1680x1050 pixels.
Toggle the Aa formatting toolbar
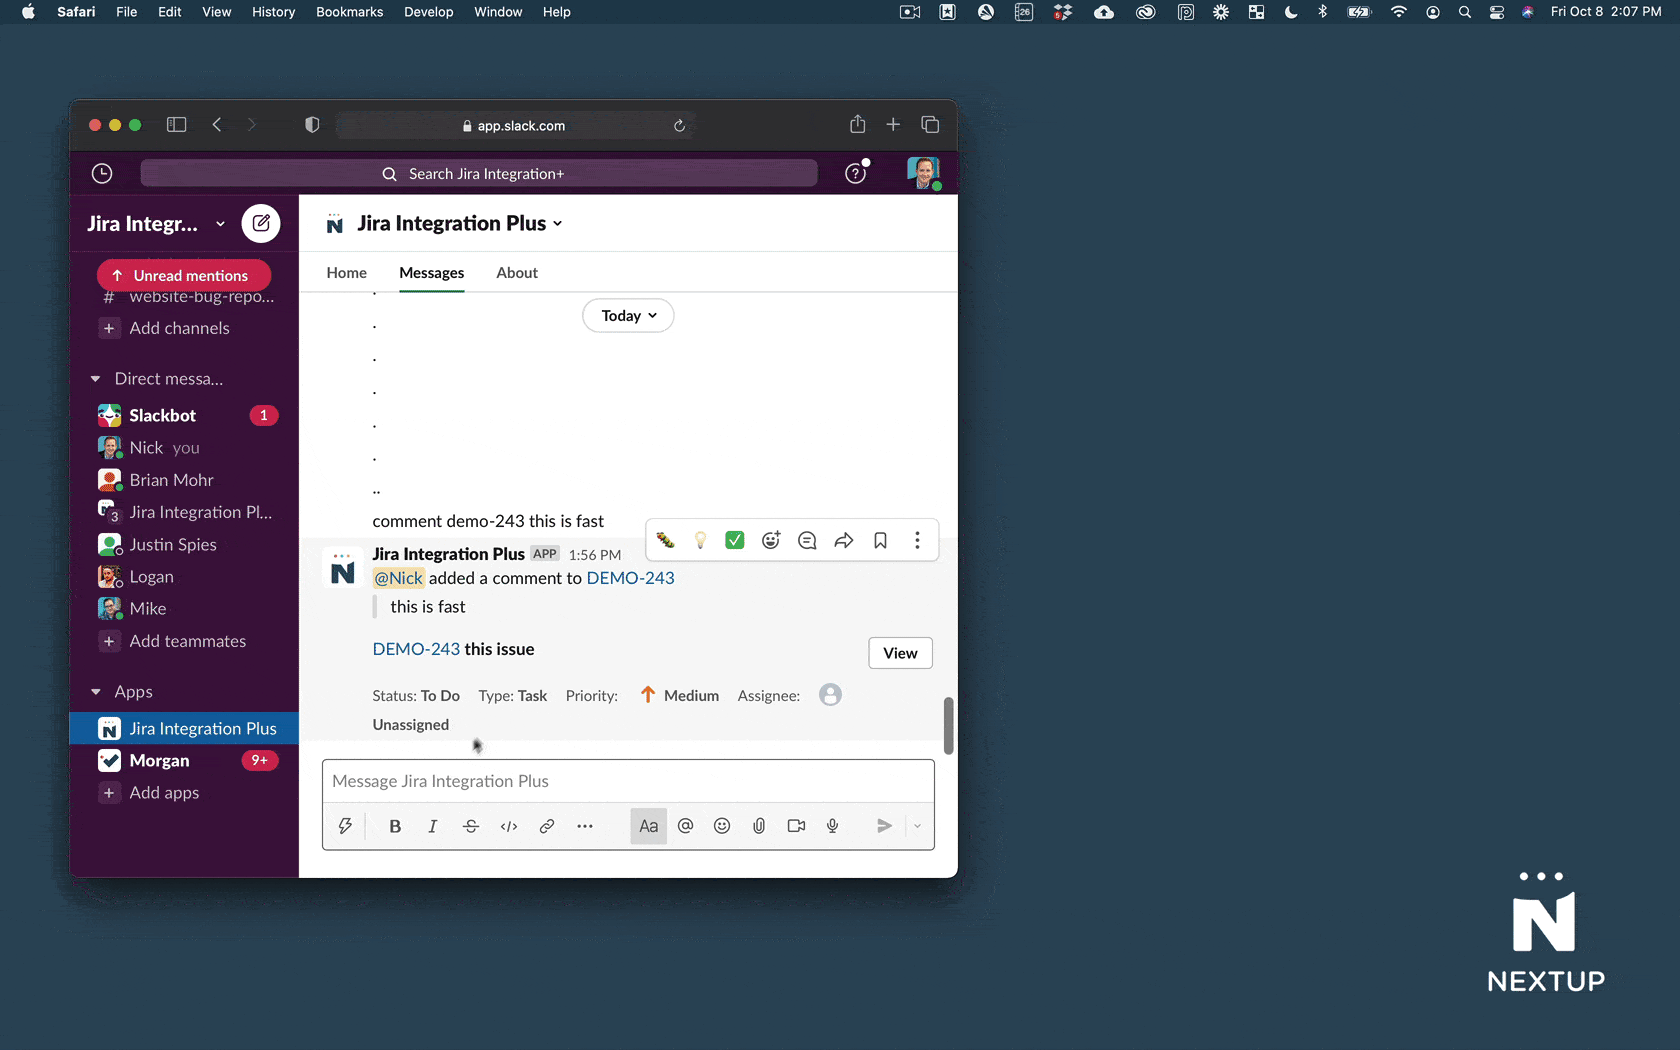tap(649, 826)
